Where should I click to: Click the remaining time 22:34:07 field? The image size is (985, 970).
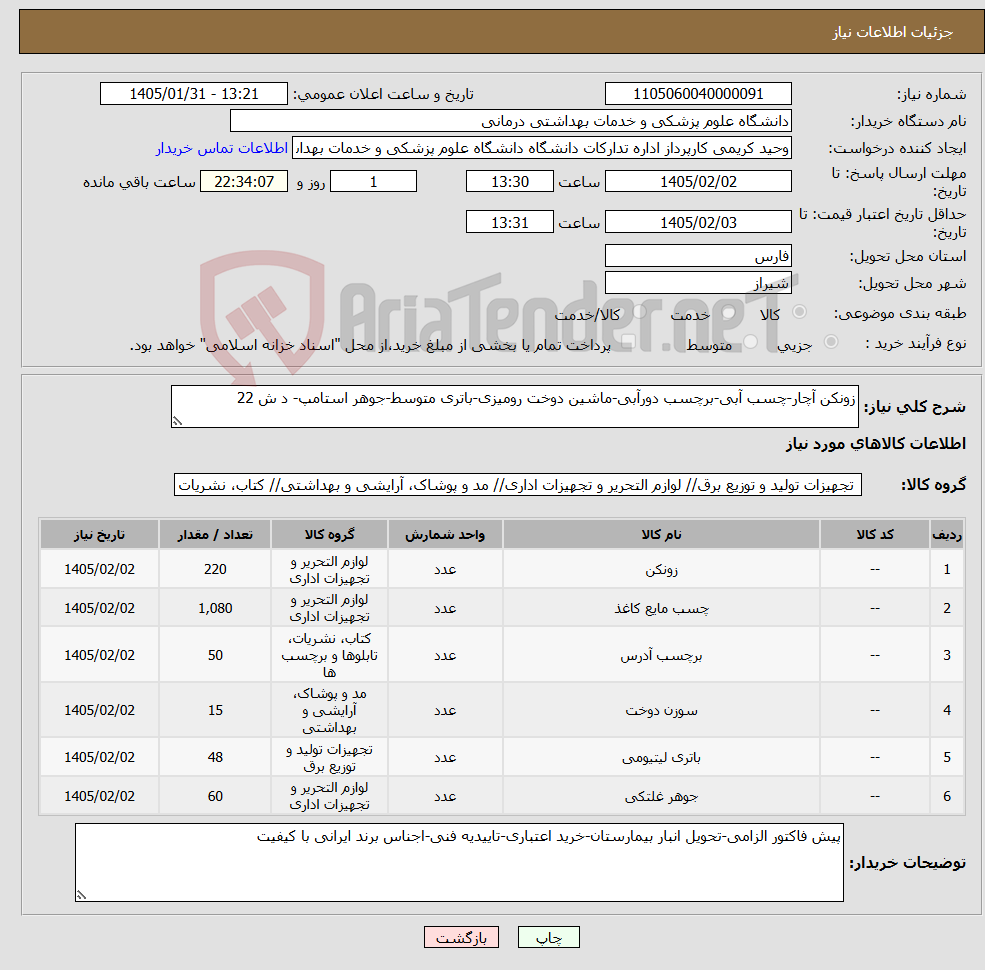pyautogui.click(x=244, y=182)
